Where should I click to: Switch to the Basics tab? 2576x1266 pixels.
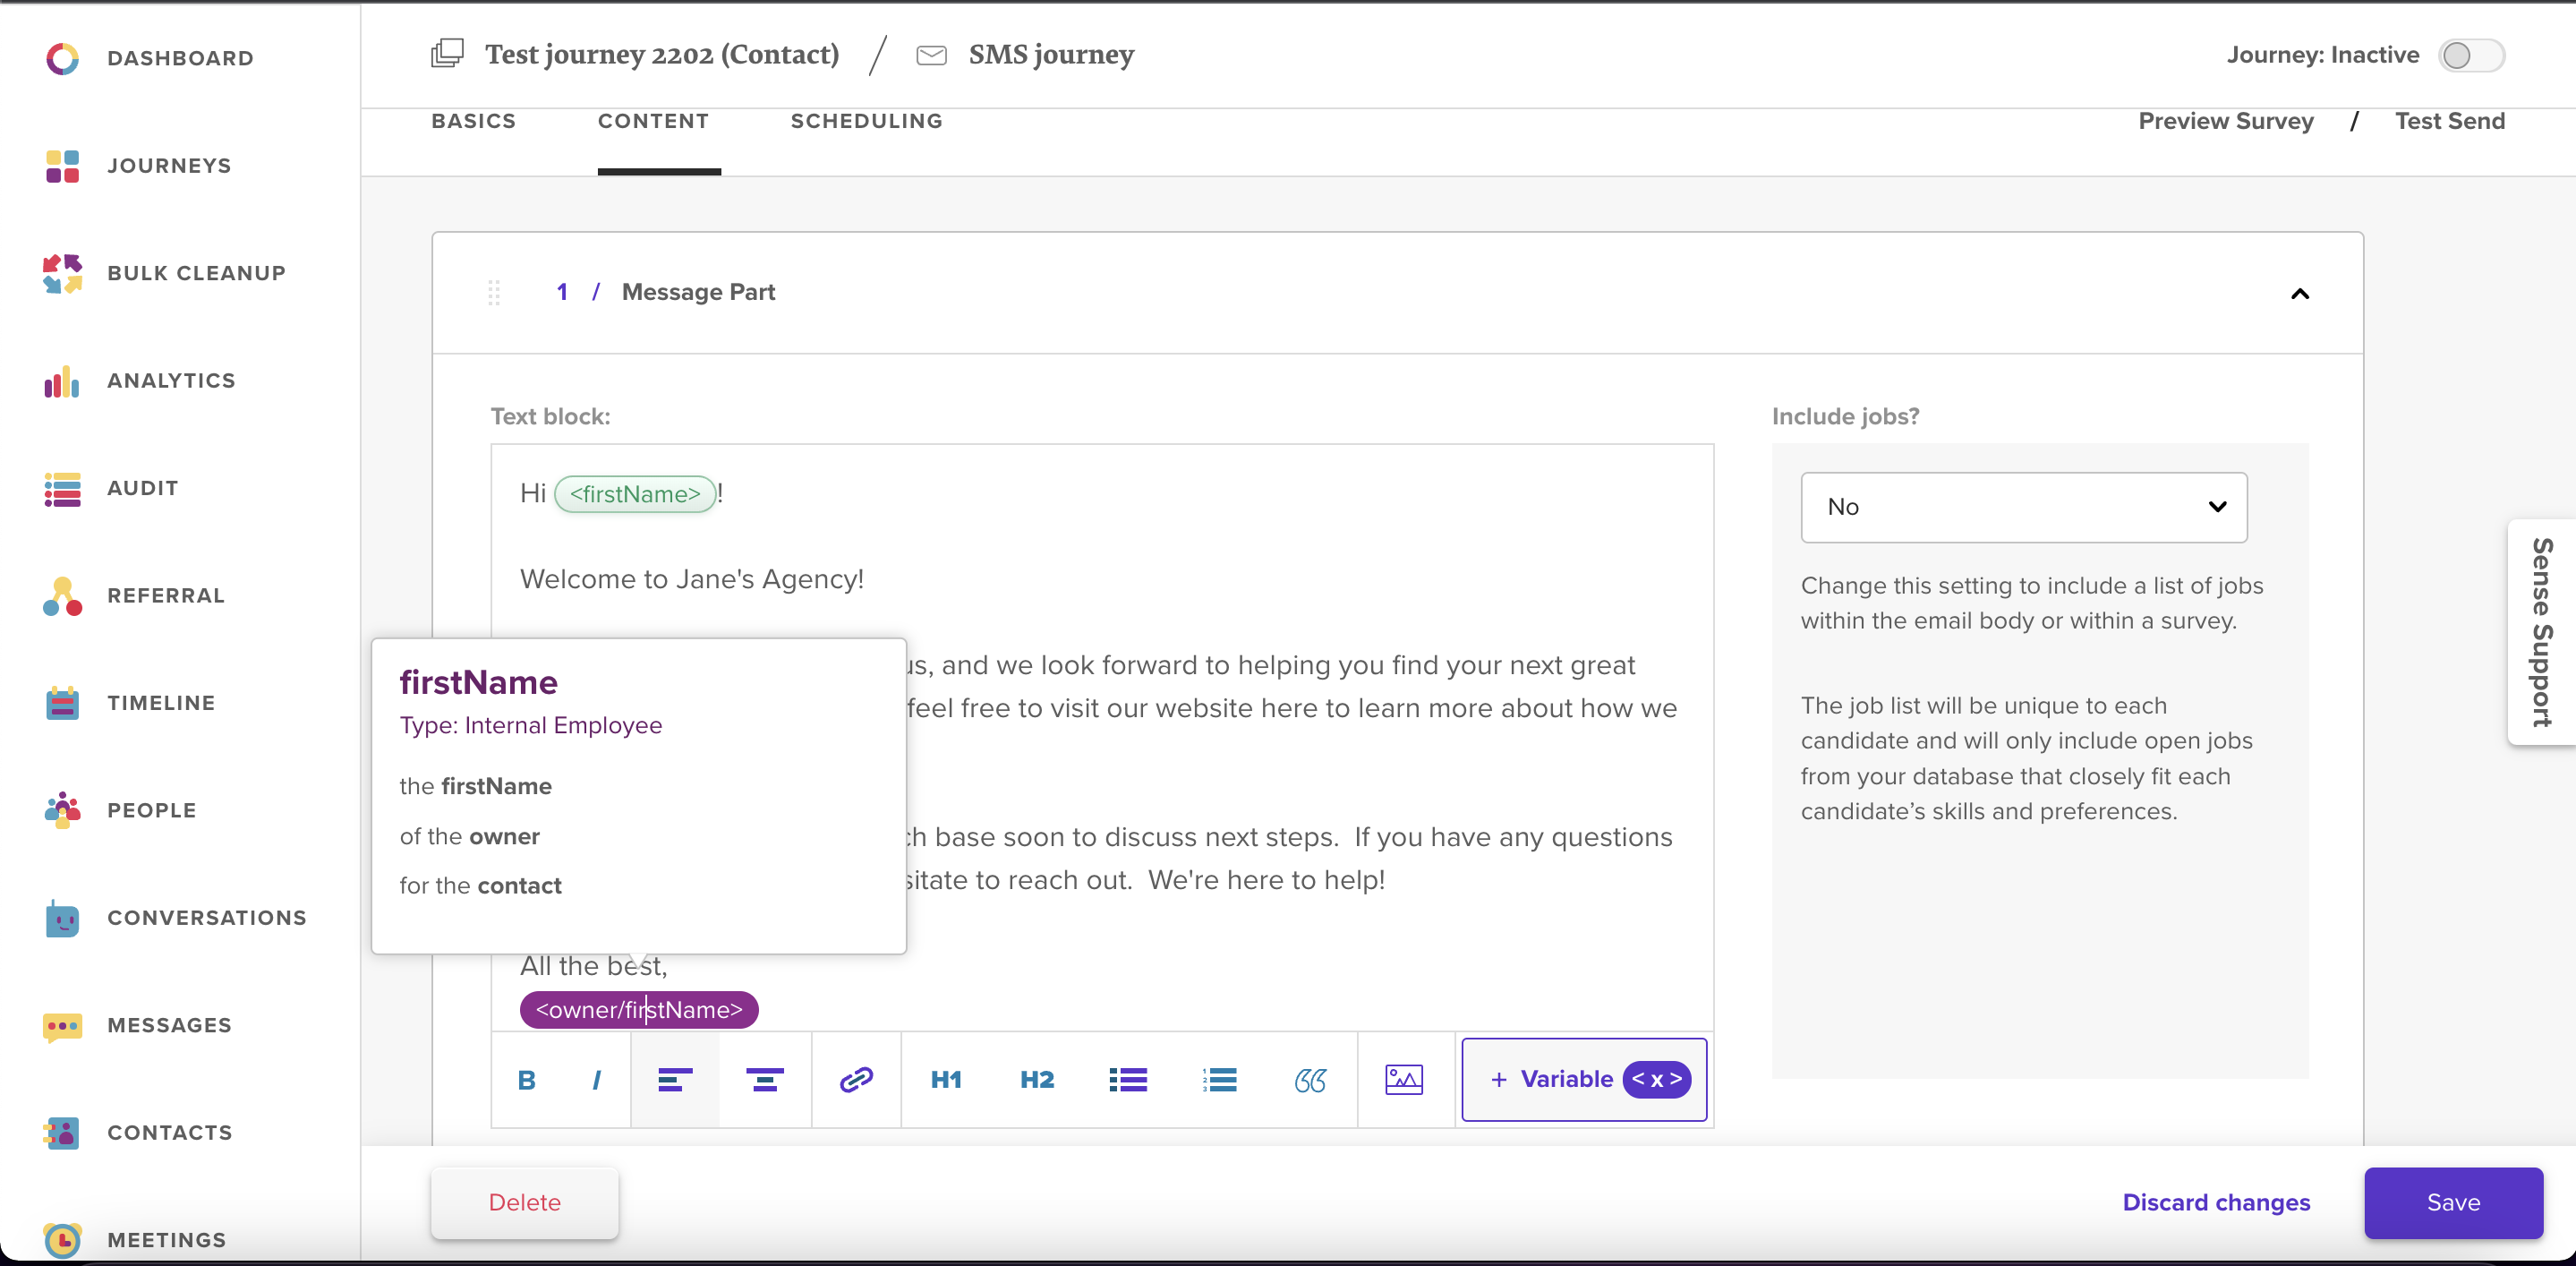coord(473,121)
